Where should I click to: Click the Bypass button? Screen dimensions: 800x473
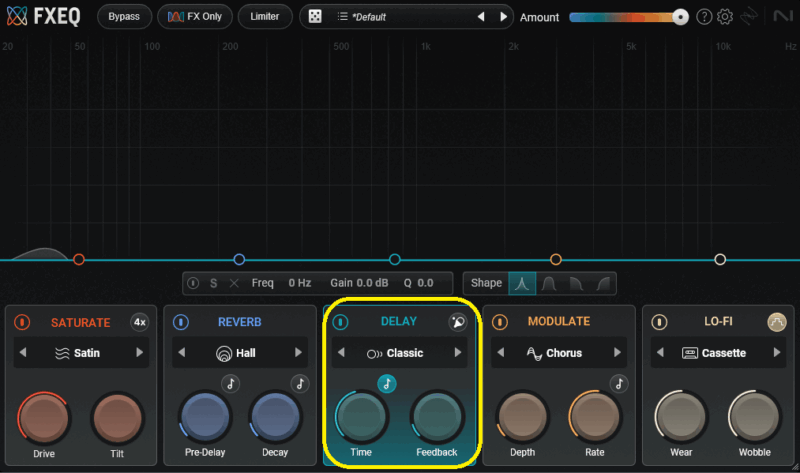(124, 17)
